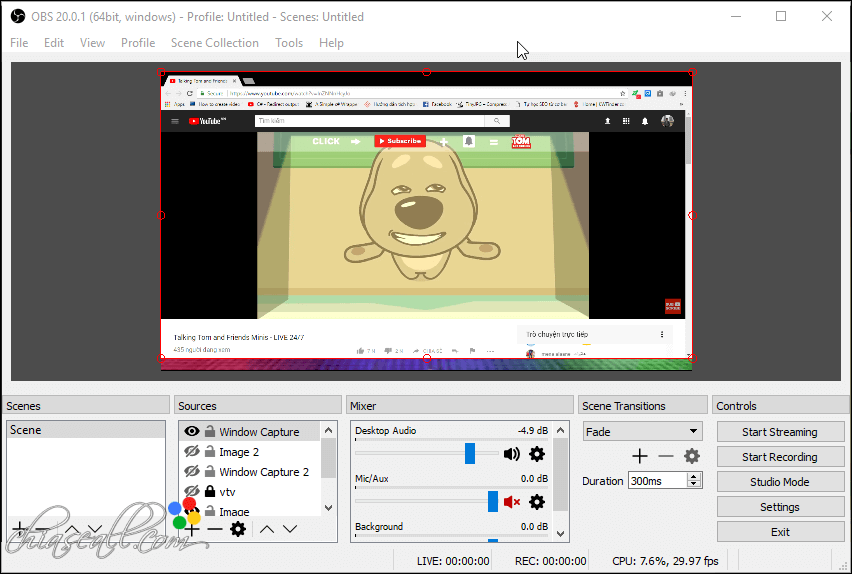This screenshot has height=574, width=852.
Task: Show the vtv source via its eye icon
Action: (191, 491)
